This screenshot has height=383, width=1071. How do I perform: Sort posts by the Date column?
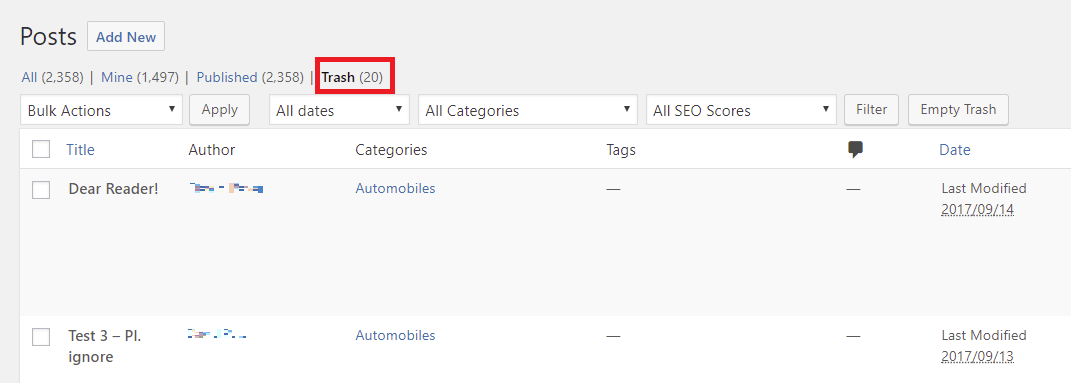[x=955, y=150]
